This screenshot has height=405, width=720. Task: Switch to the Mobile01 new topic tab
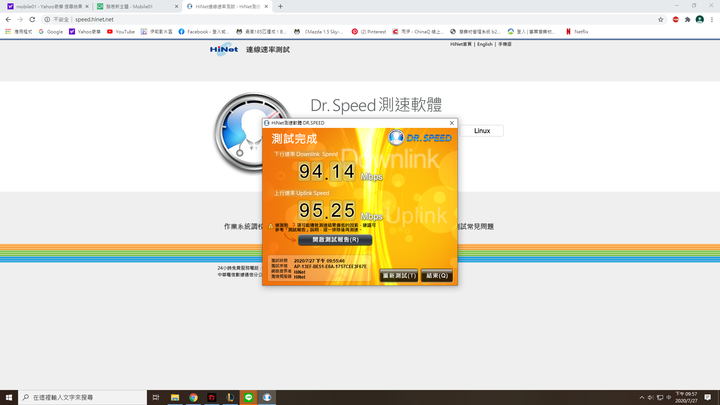coord(137,6)
